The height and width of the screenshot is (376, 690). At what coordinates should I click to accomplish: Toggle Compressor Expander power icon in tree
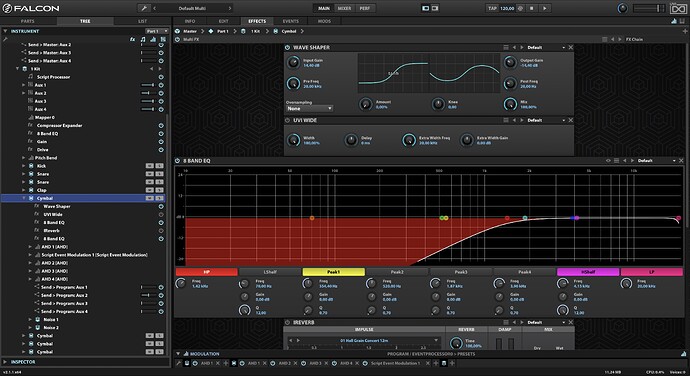pyautogui.click(x=161, y=125)
